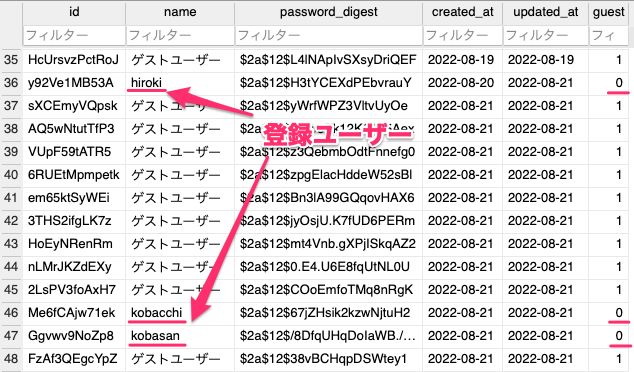Select the id cell 3THS2ifgLK7z
634x372 pixels.
point(74,221)
